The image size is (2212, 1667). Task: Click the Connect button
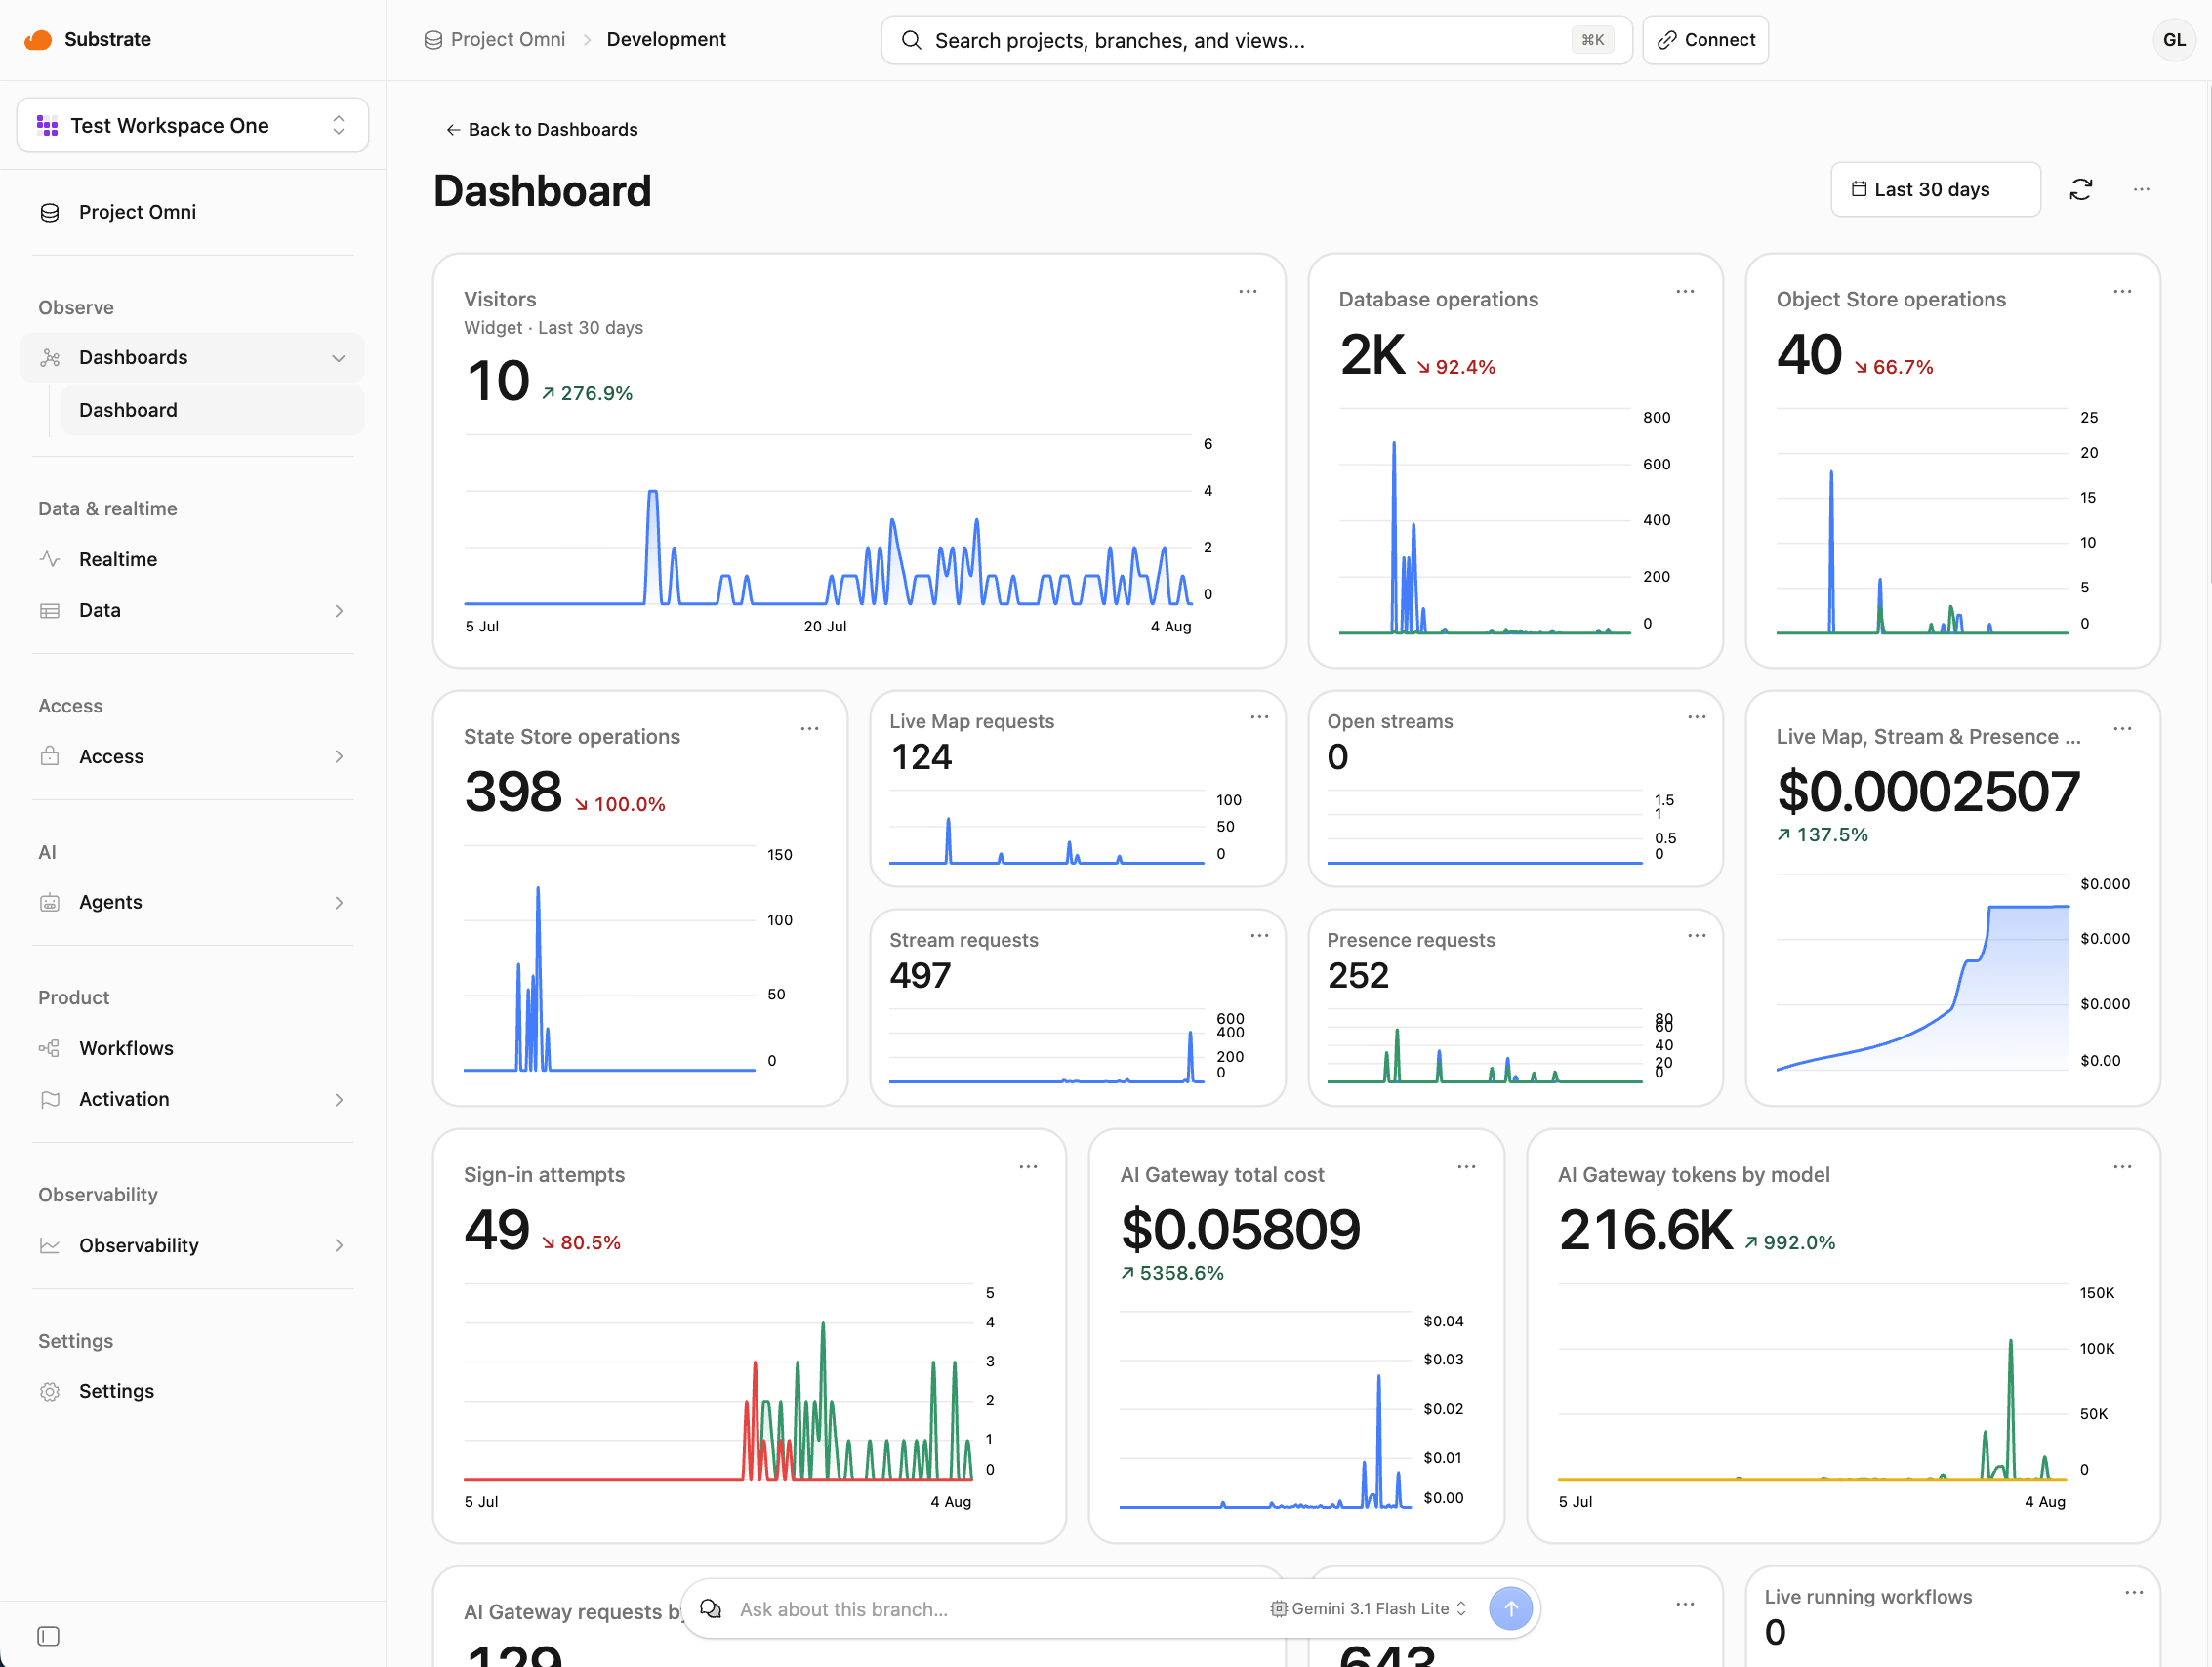[1705, 40]
